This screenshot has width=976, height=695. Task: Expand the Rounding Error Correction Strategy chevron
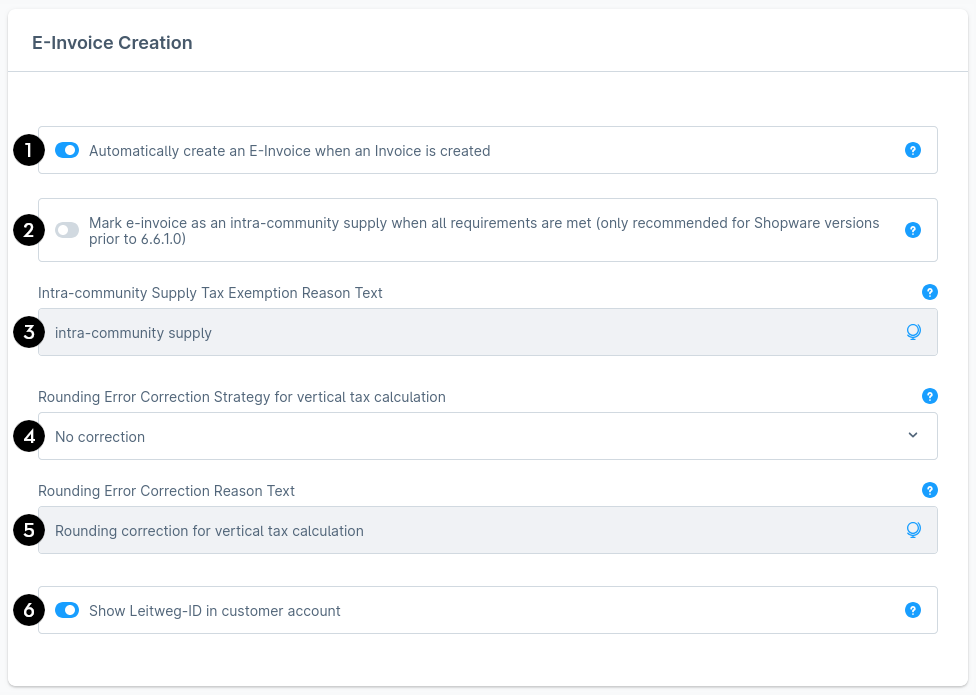pyautogui.click(x=912, y=435)
